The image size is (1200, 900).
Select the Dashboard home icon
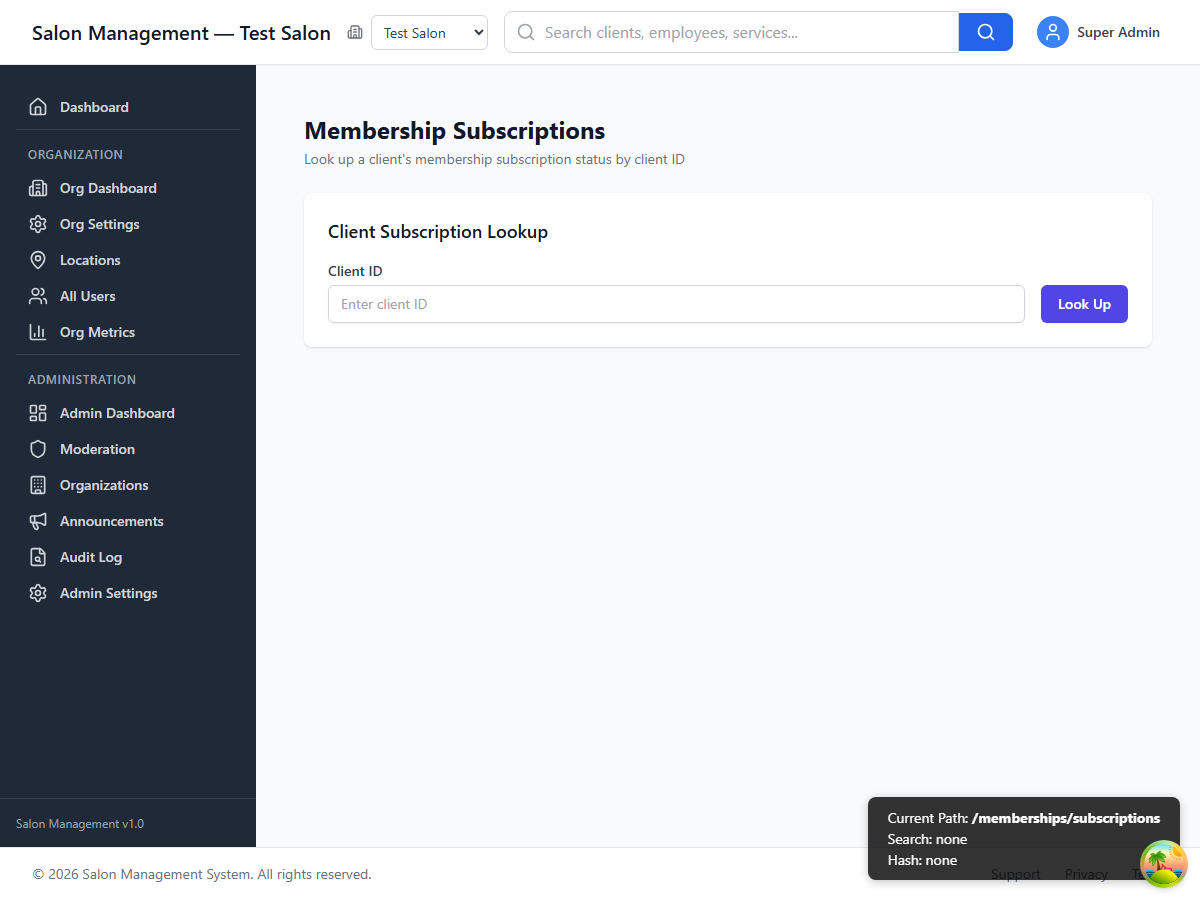click(x=38, y=107)
